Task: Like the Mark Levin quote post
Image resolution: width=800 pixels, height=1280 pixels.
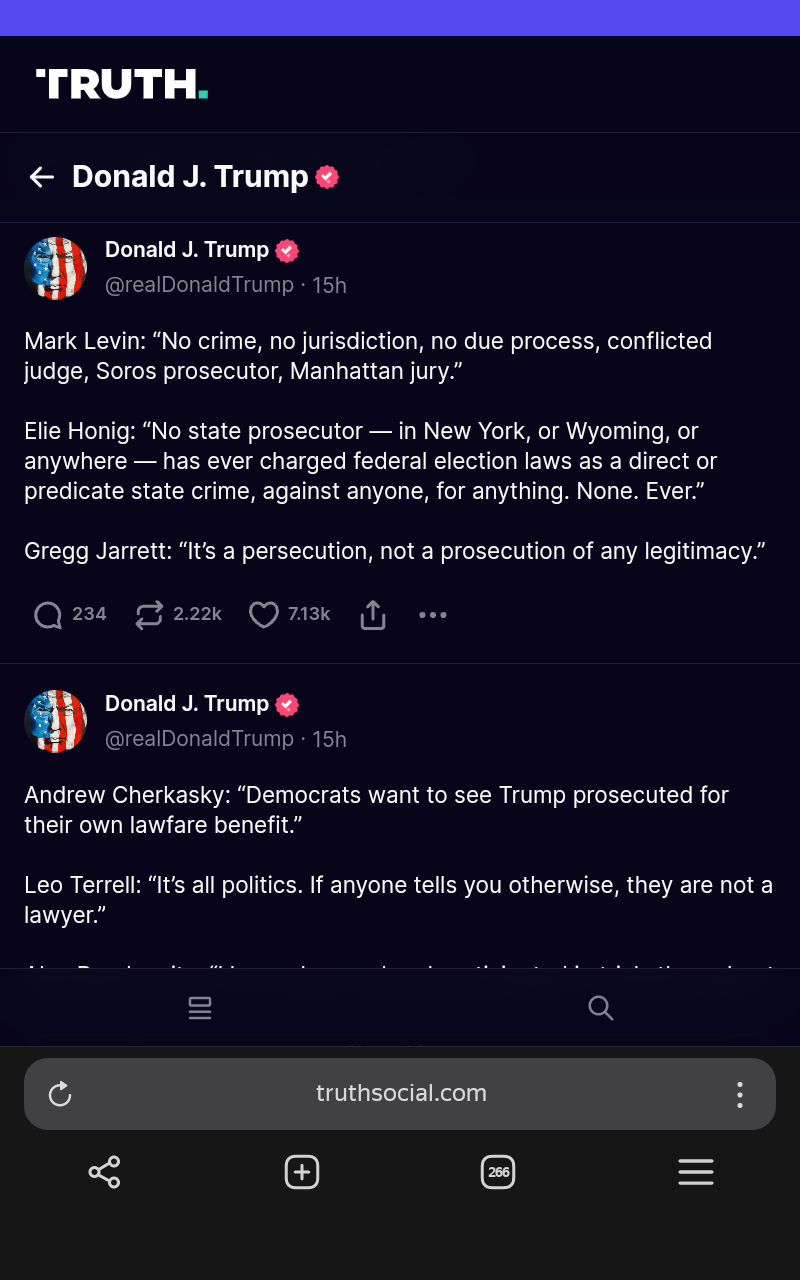Action: click(x=263, y=614)
